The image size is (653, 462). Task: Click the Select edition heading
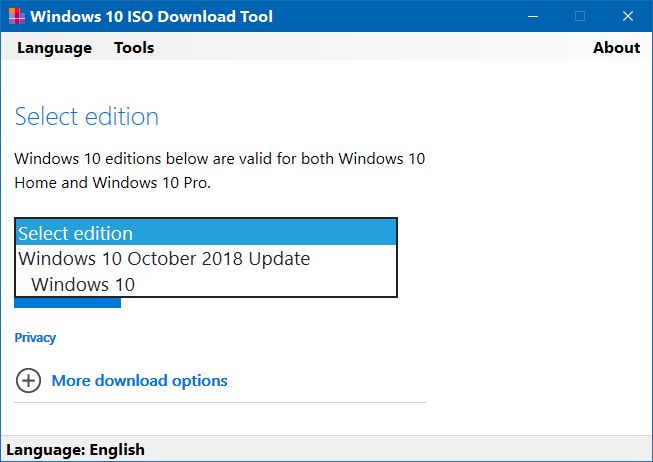click(87, 116)
